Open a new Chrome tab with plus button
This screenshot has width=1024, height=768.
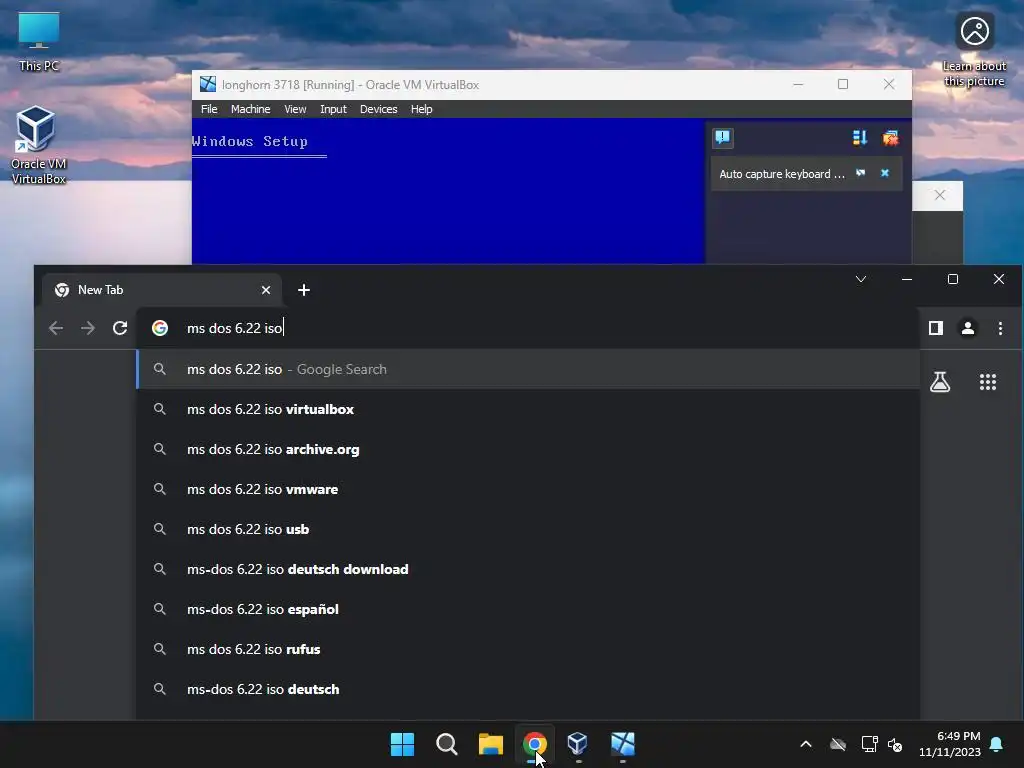(x=304, y=290)
